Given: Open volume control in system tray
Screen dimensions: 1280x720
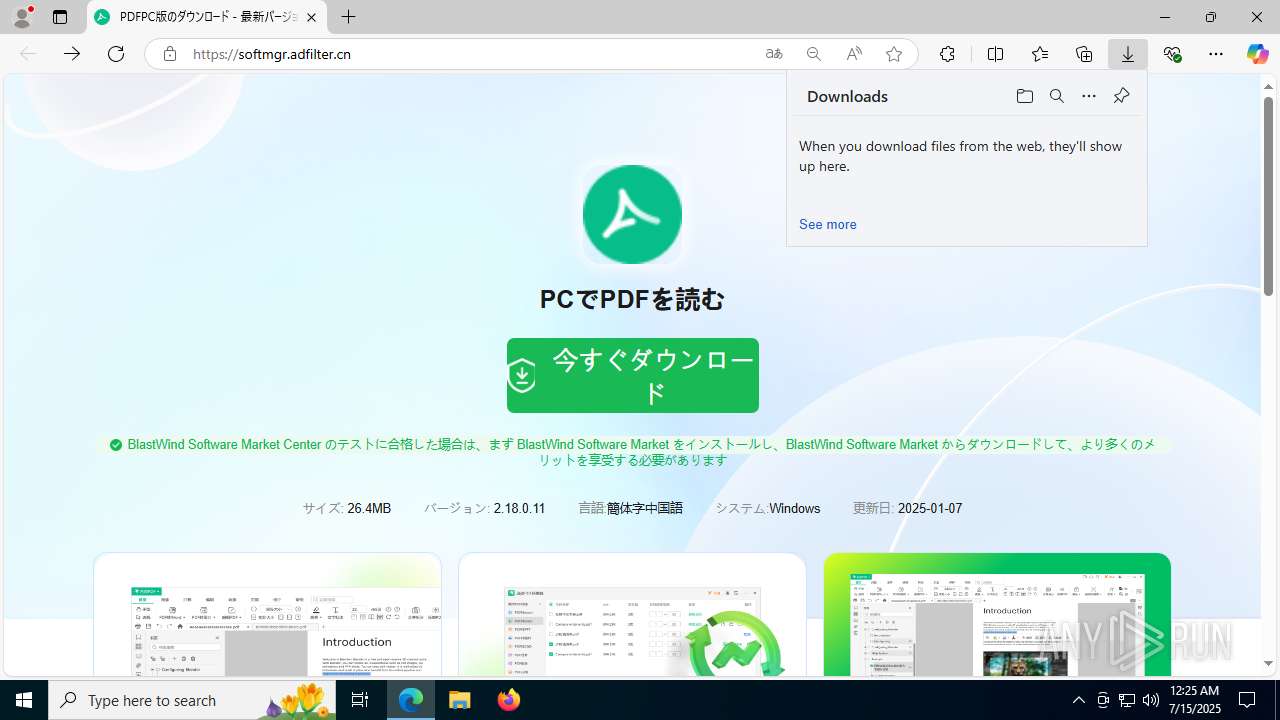Looking at the screenshot, I should tap(1151, 700).
